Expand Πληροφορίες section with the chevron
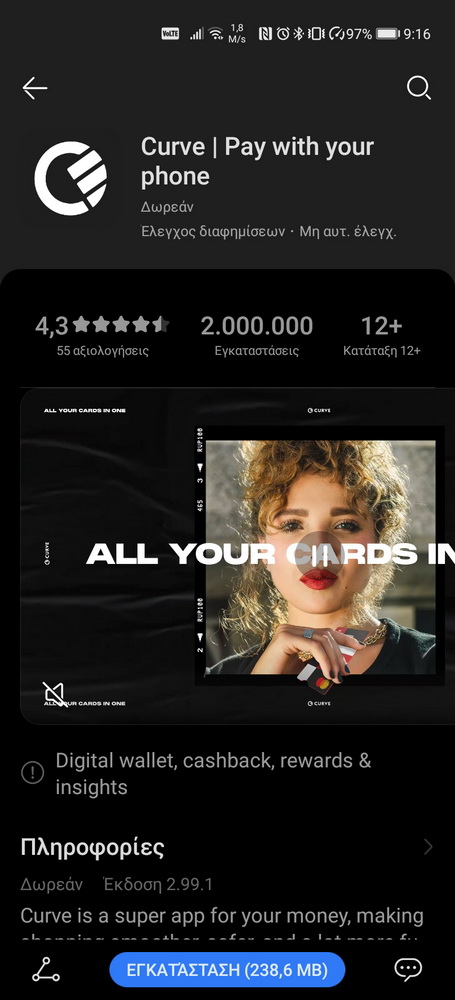 click(428, 847)
